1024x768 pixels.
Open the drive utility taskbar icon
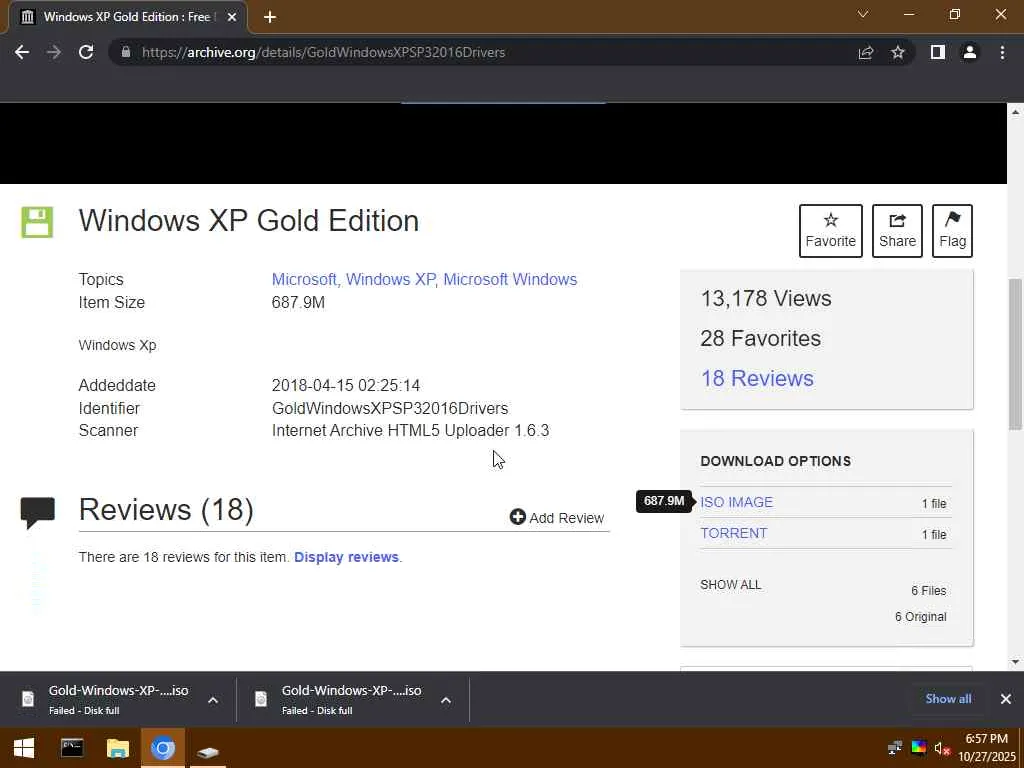click(208, 750)
